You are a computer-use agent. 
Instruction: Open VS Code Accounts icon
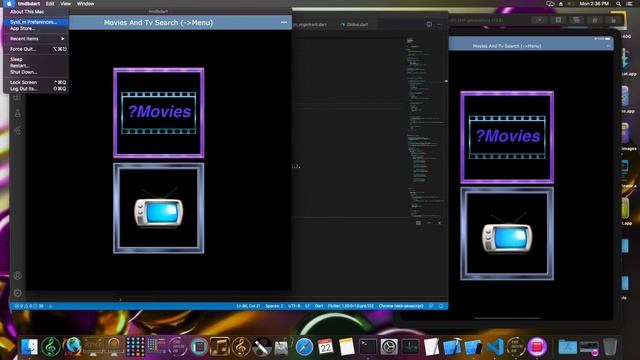[x=18, y=276]
